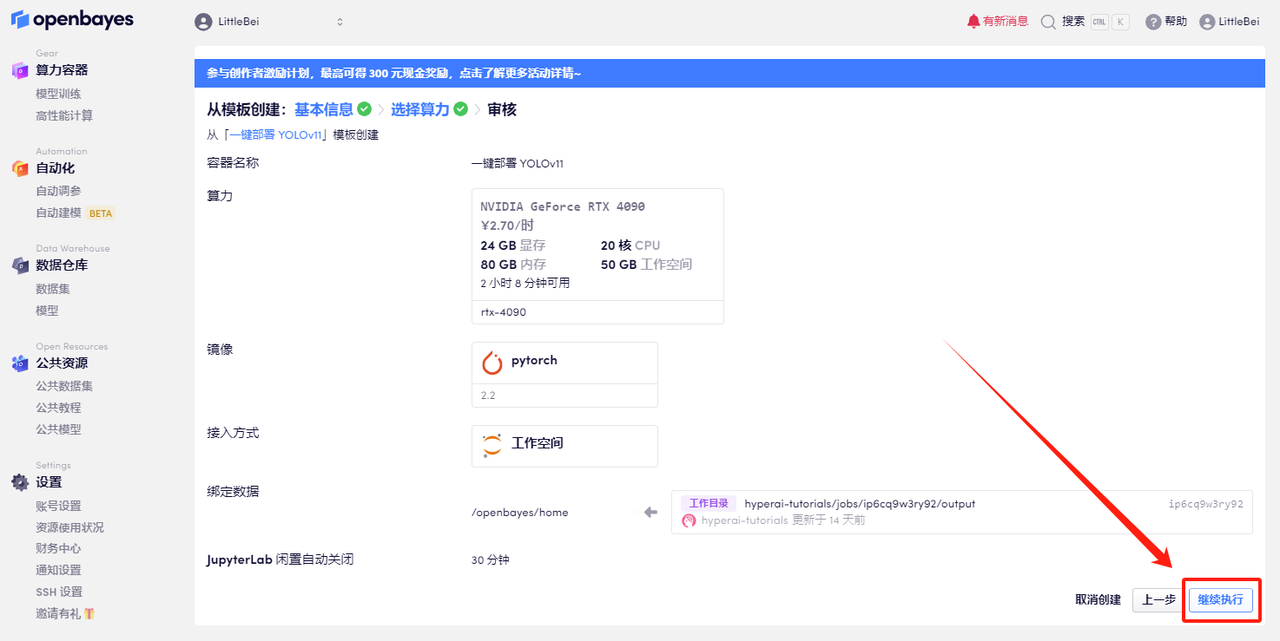This screenshot has width=1280, height=641.
Task: Click the openbayes logo icon
Action: (x=20, y=20)
